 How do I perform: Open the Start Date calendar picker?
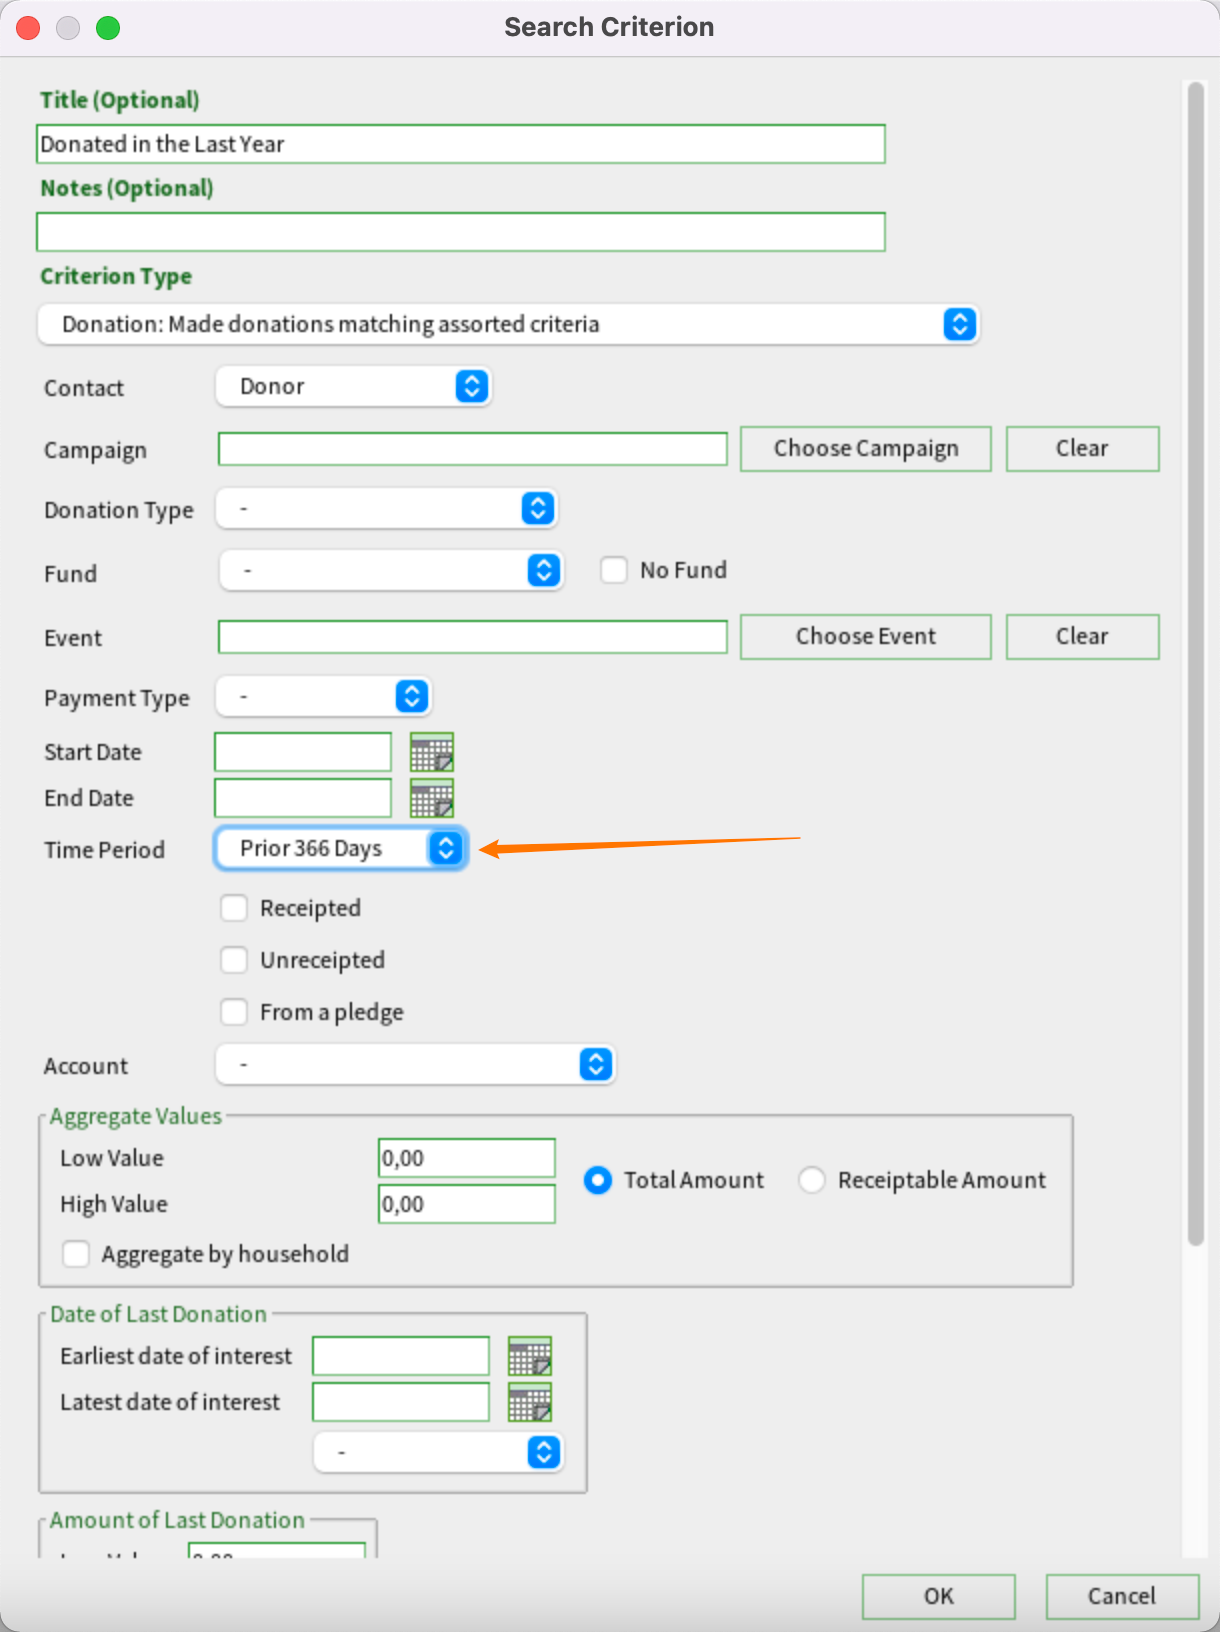coord(432,752)
